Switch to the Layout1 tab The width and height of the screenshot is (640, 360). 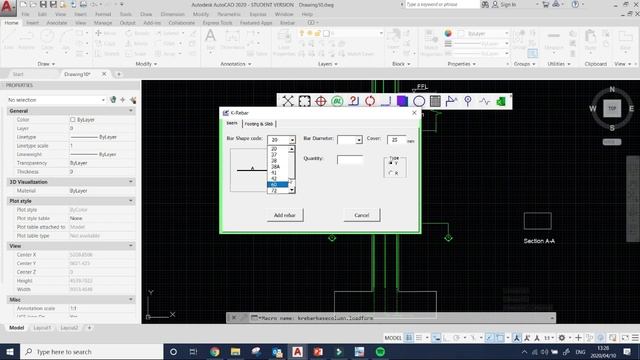42,328
